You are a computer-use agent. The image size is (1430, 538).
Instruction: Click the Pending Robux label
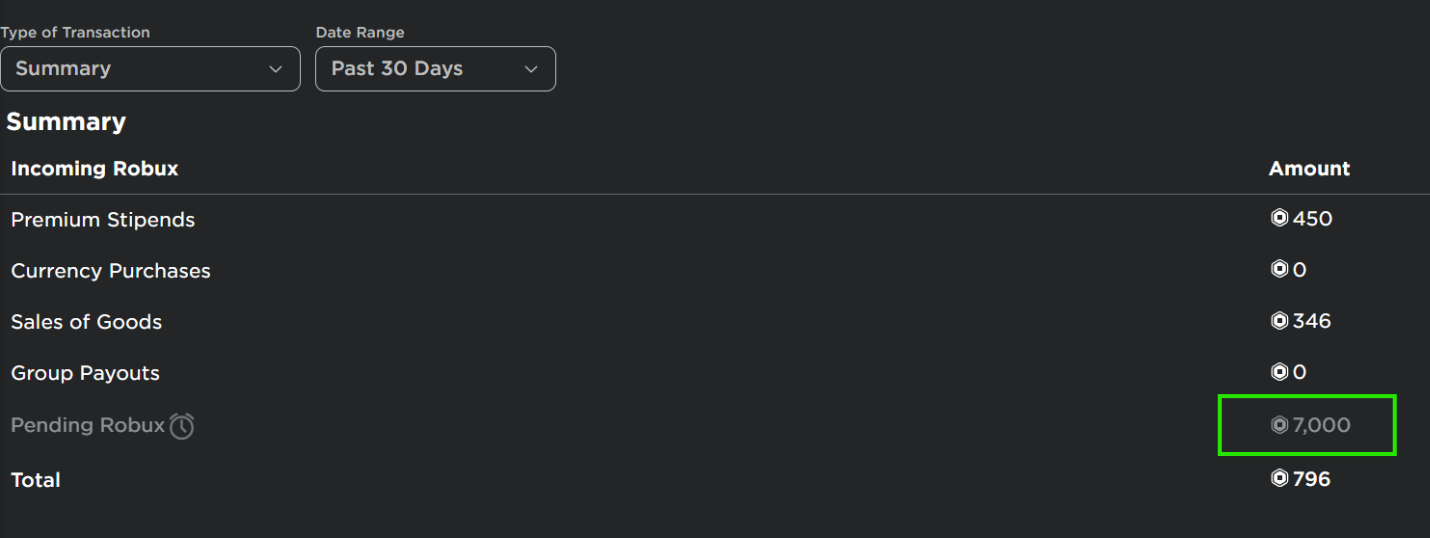pyautogui.click(x=88, y=425)
